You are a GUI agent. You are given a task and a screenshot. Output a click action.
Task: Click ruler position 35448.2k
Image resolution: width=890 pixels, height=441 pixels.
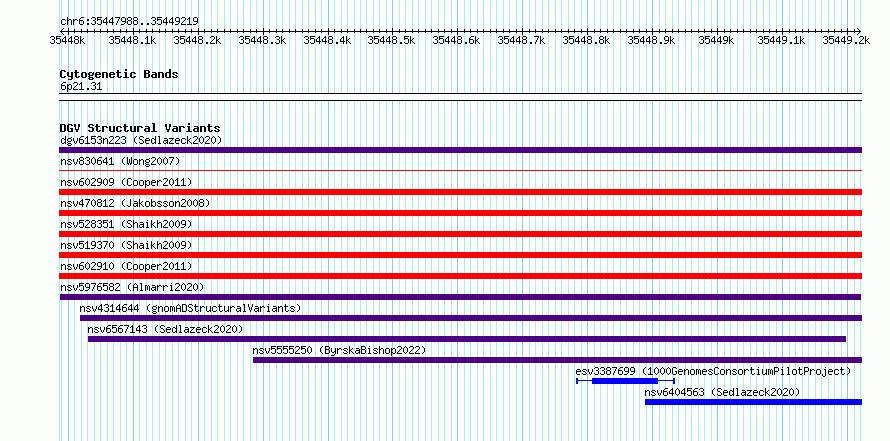click(197, 40)
